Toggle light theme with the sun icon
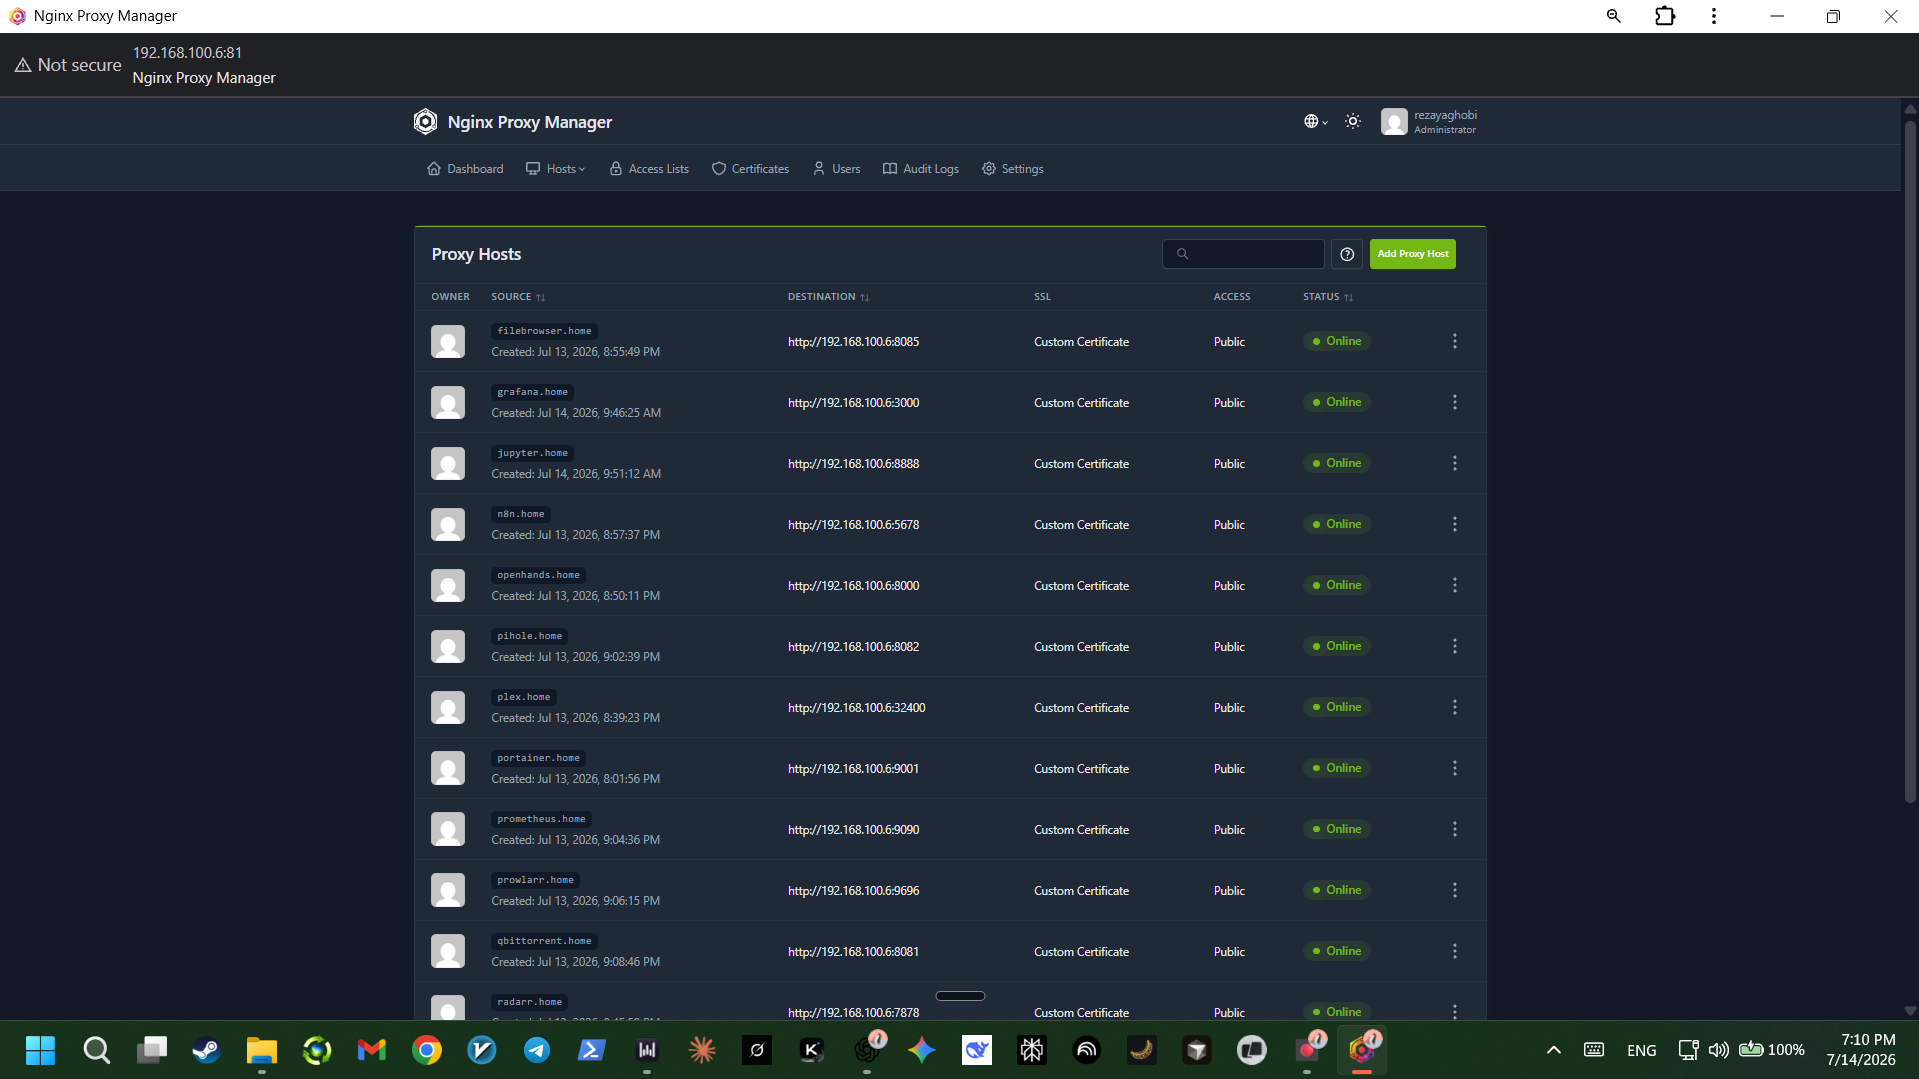This screenshot has height=1079, width=1919. tap(1353, 121)
